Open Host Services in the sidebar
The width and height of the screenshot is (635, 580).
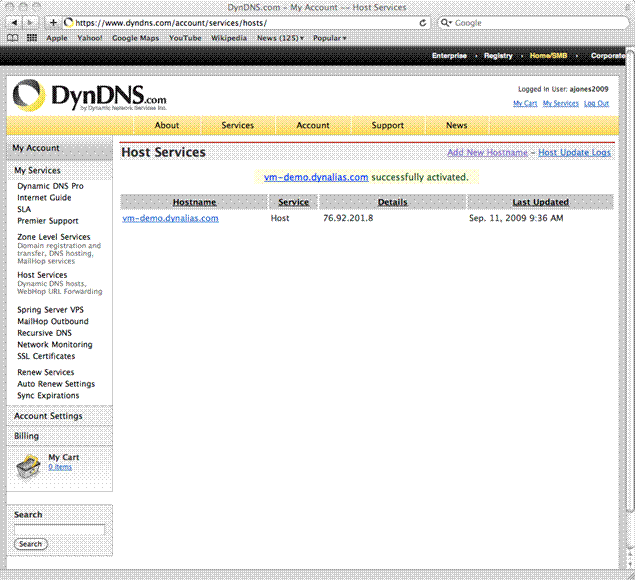pyautogui.click(x=42, y=275)
